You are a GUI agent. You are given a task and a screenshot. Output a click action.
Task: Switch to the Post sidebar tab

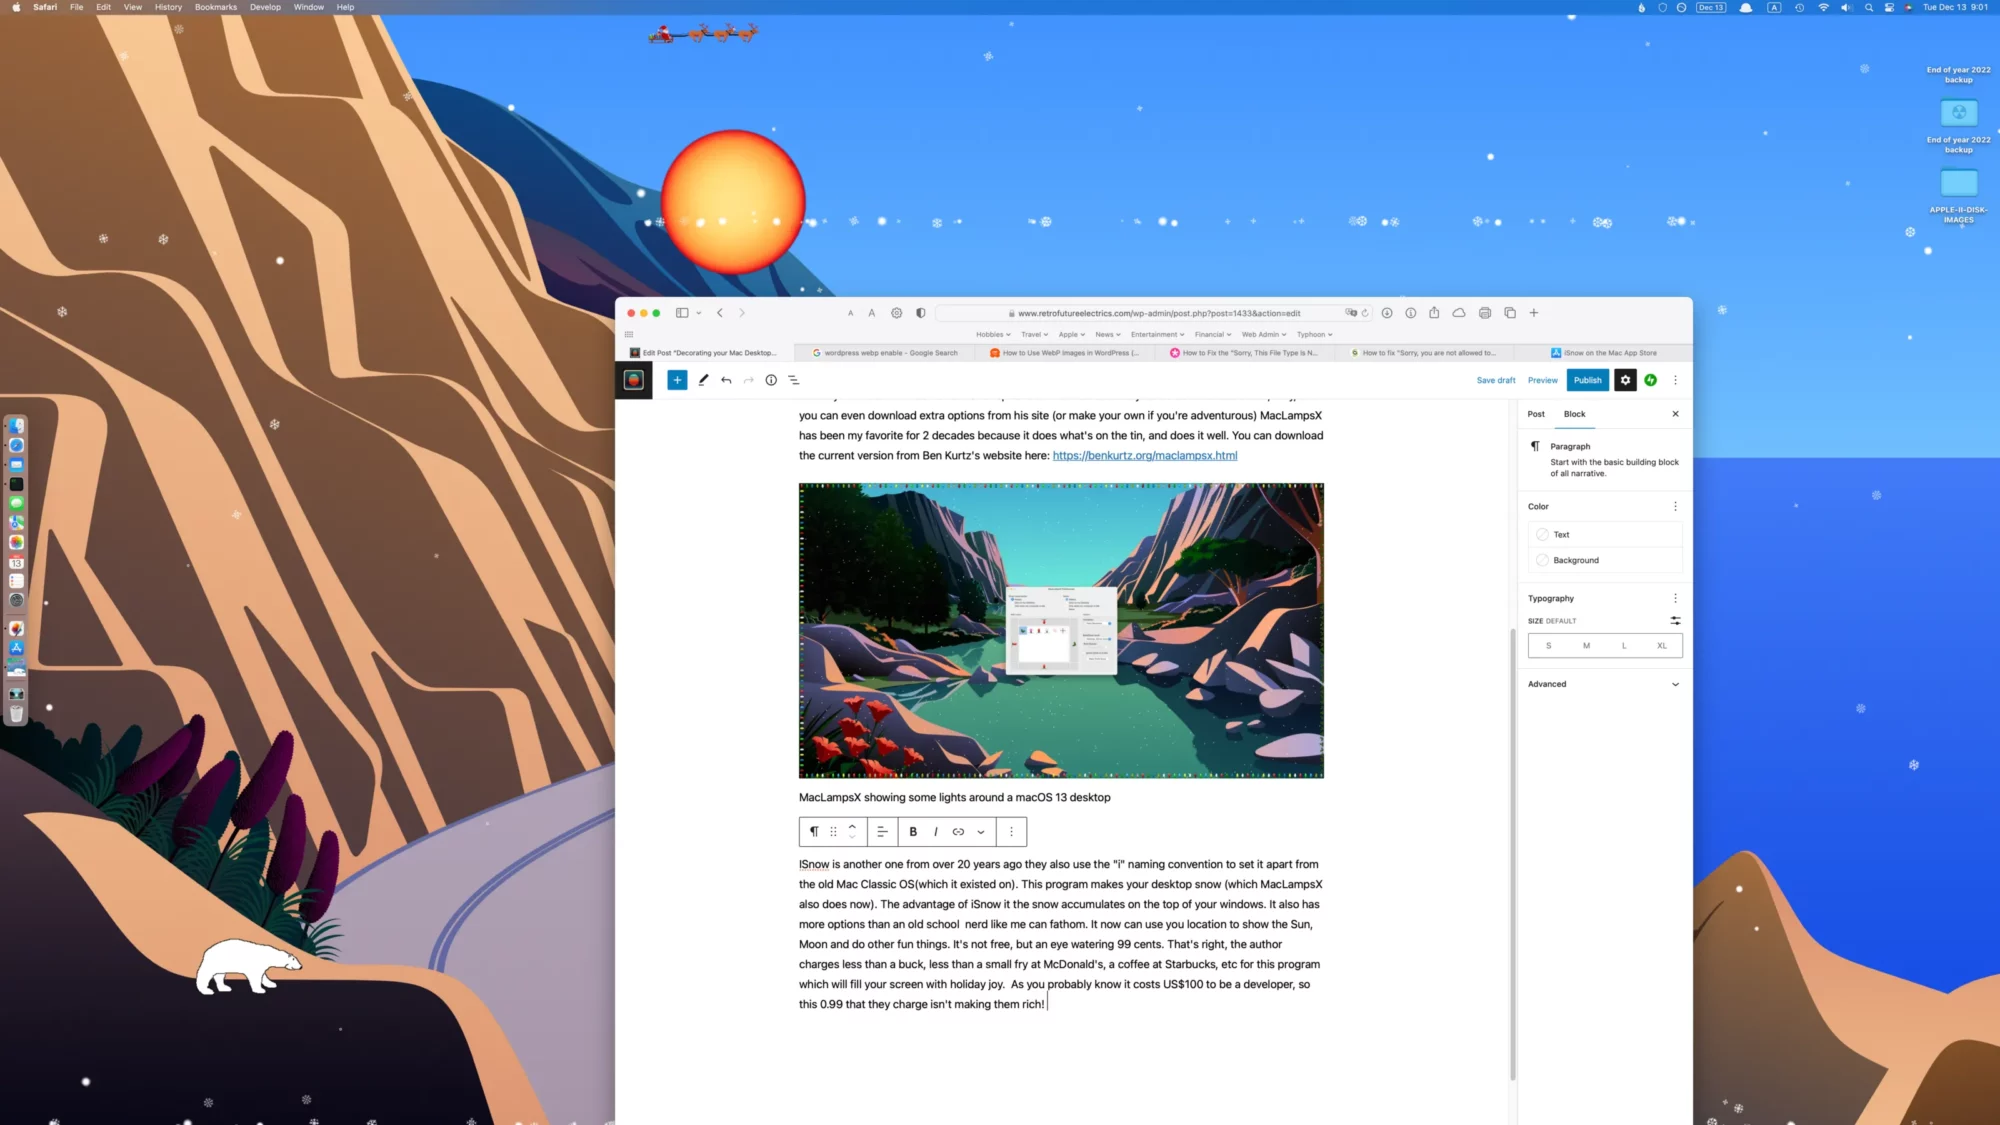pyautogui.click(x=1536, y=414)
